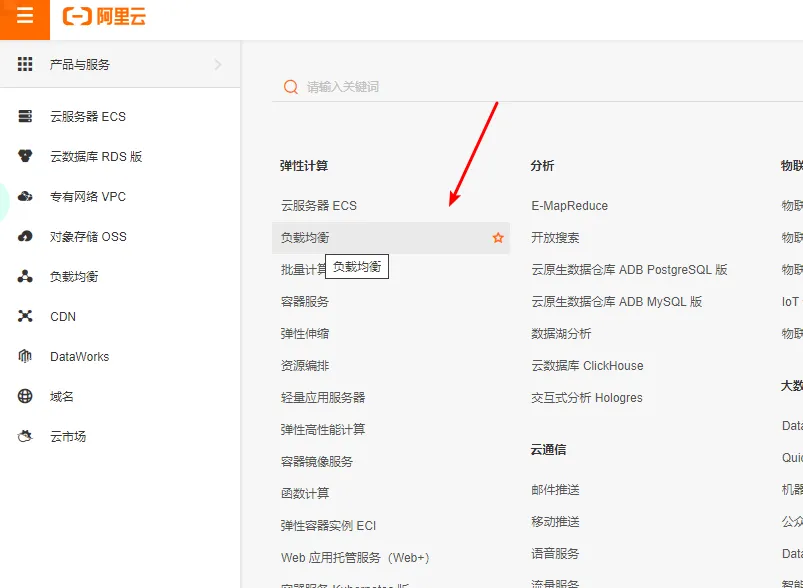Select 数据湖分析 product link

click(561, 333)
